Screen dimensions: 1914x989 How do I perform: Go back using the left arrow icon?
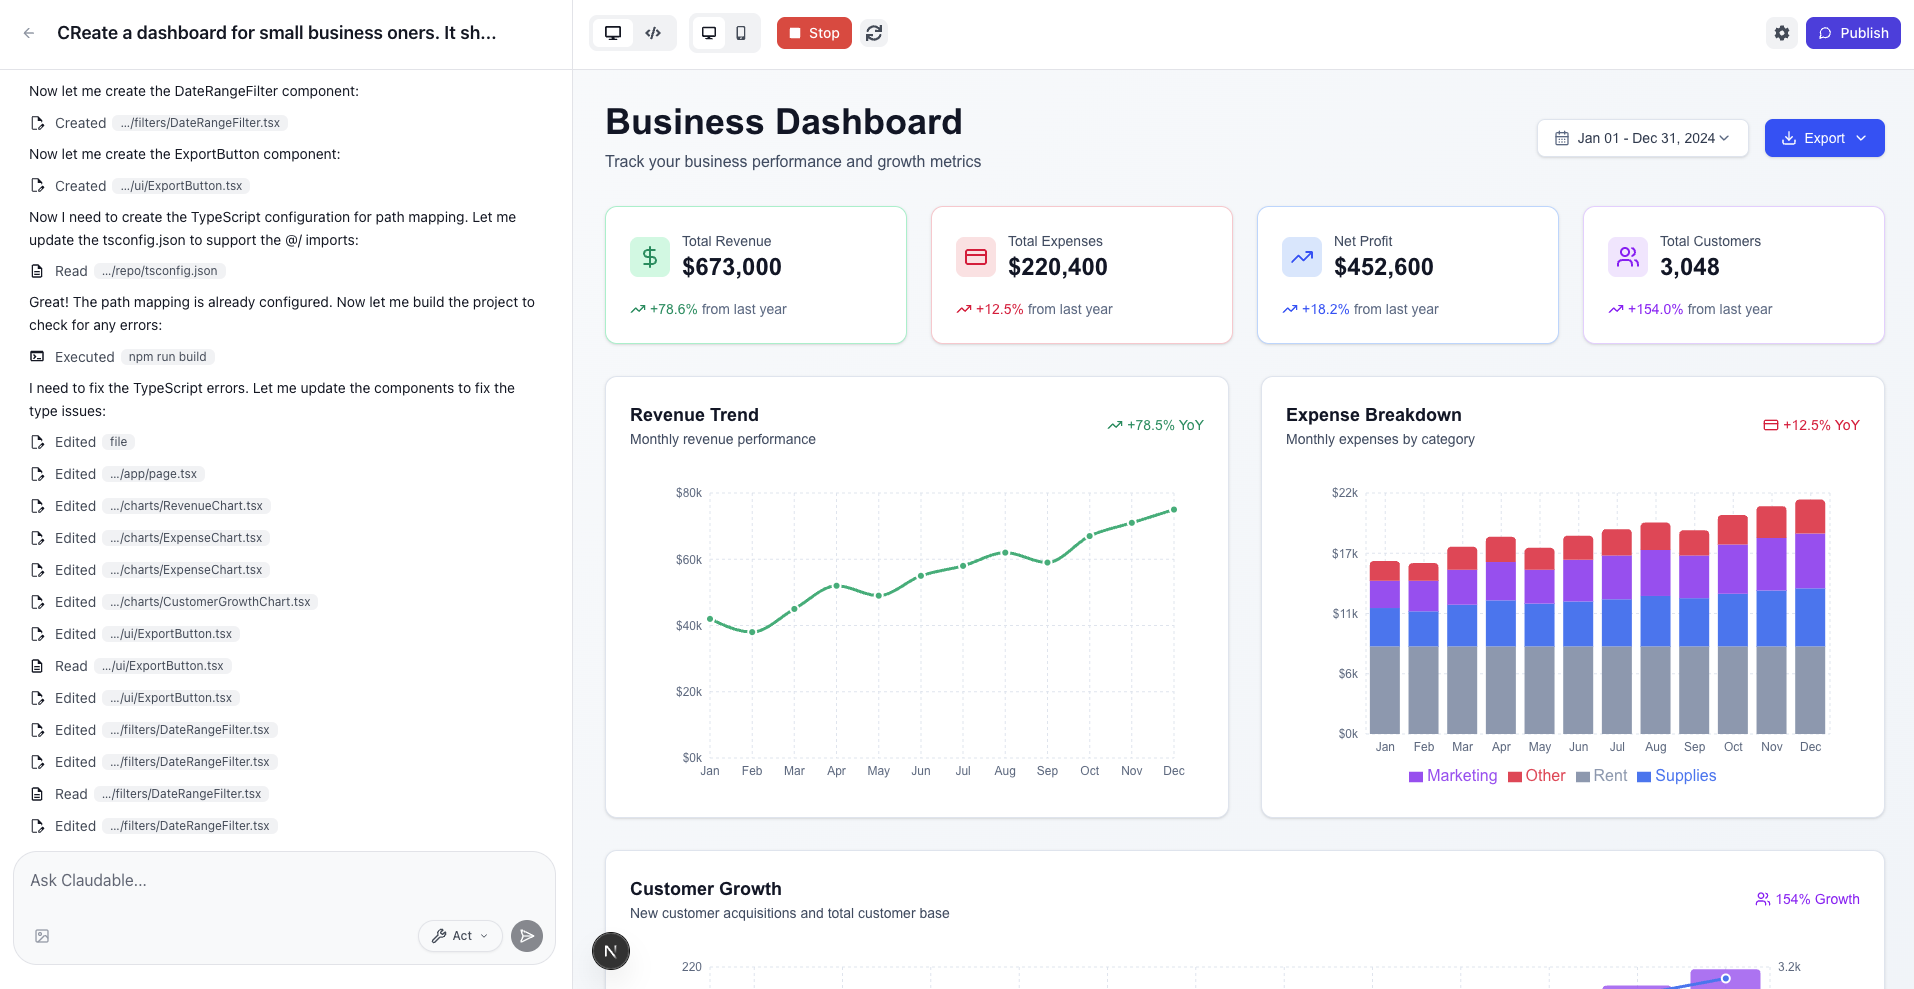[x=29, y=33]
